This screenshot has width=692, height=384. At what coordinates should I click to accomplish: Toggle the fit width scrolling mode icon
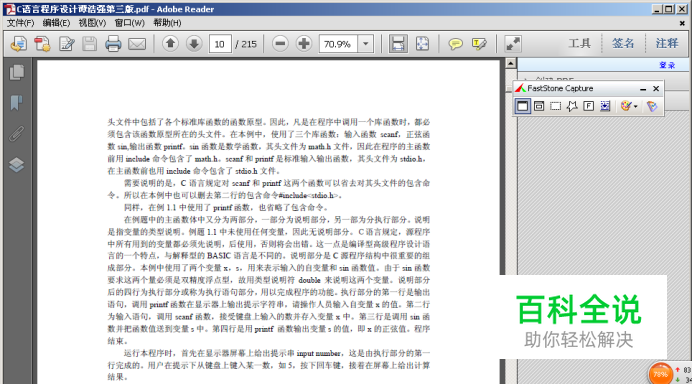click(398, 44)
